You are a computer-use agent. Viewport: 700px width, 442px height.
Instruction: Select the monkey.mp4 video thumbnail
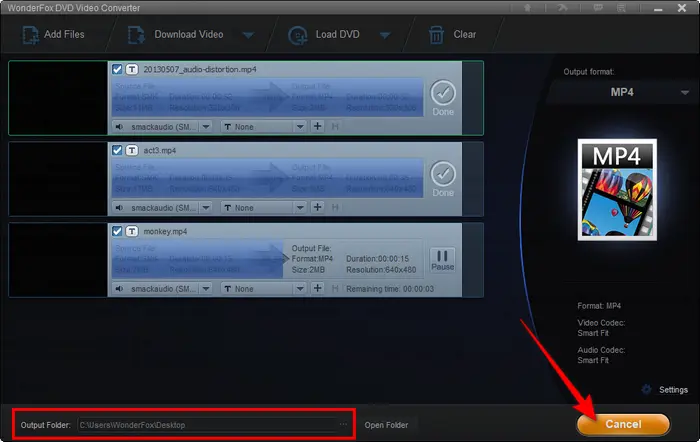(58, 260)
